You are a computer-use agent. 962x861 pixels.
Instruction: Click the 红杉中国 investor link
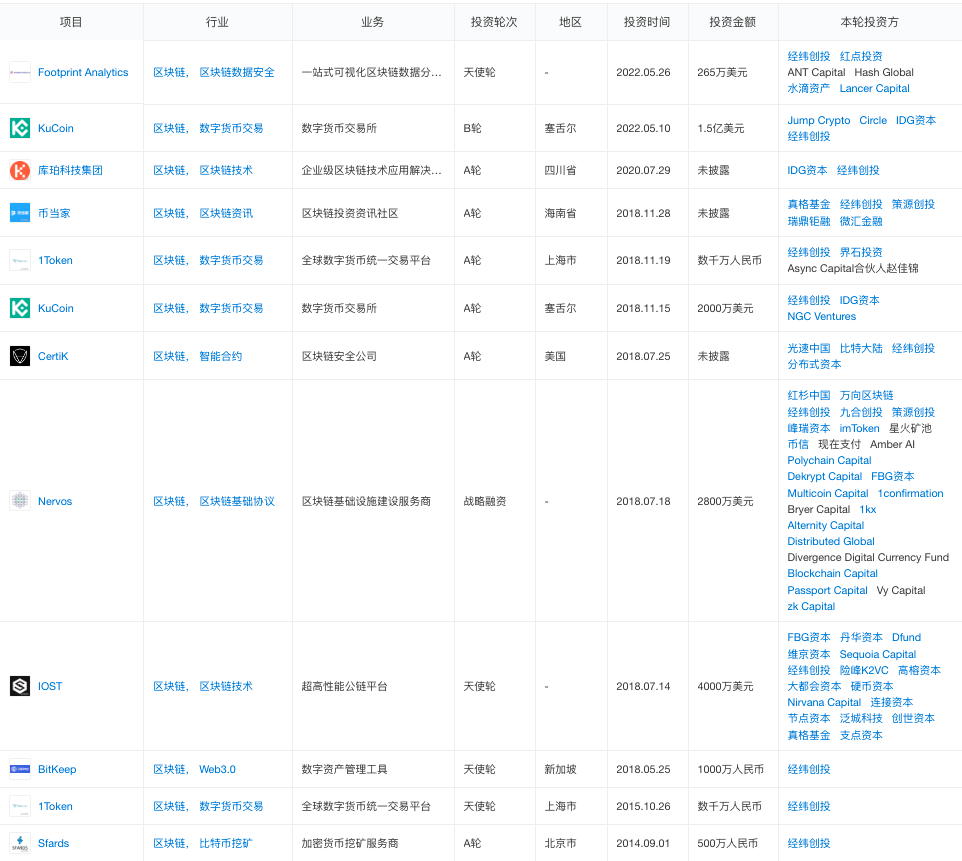pos(808,395)
